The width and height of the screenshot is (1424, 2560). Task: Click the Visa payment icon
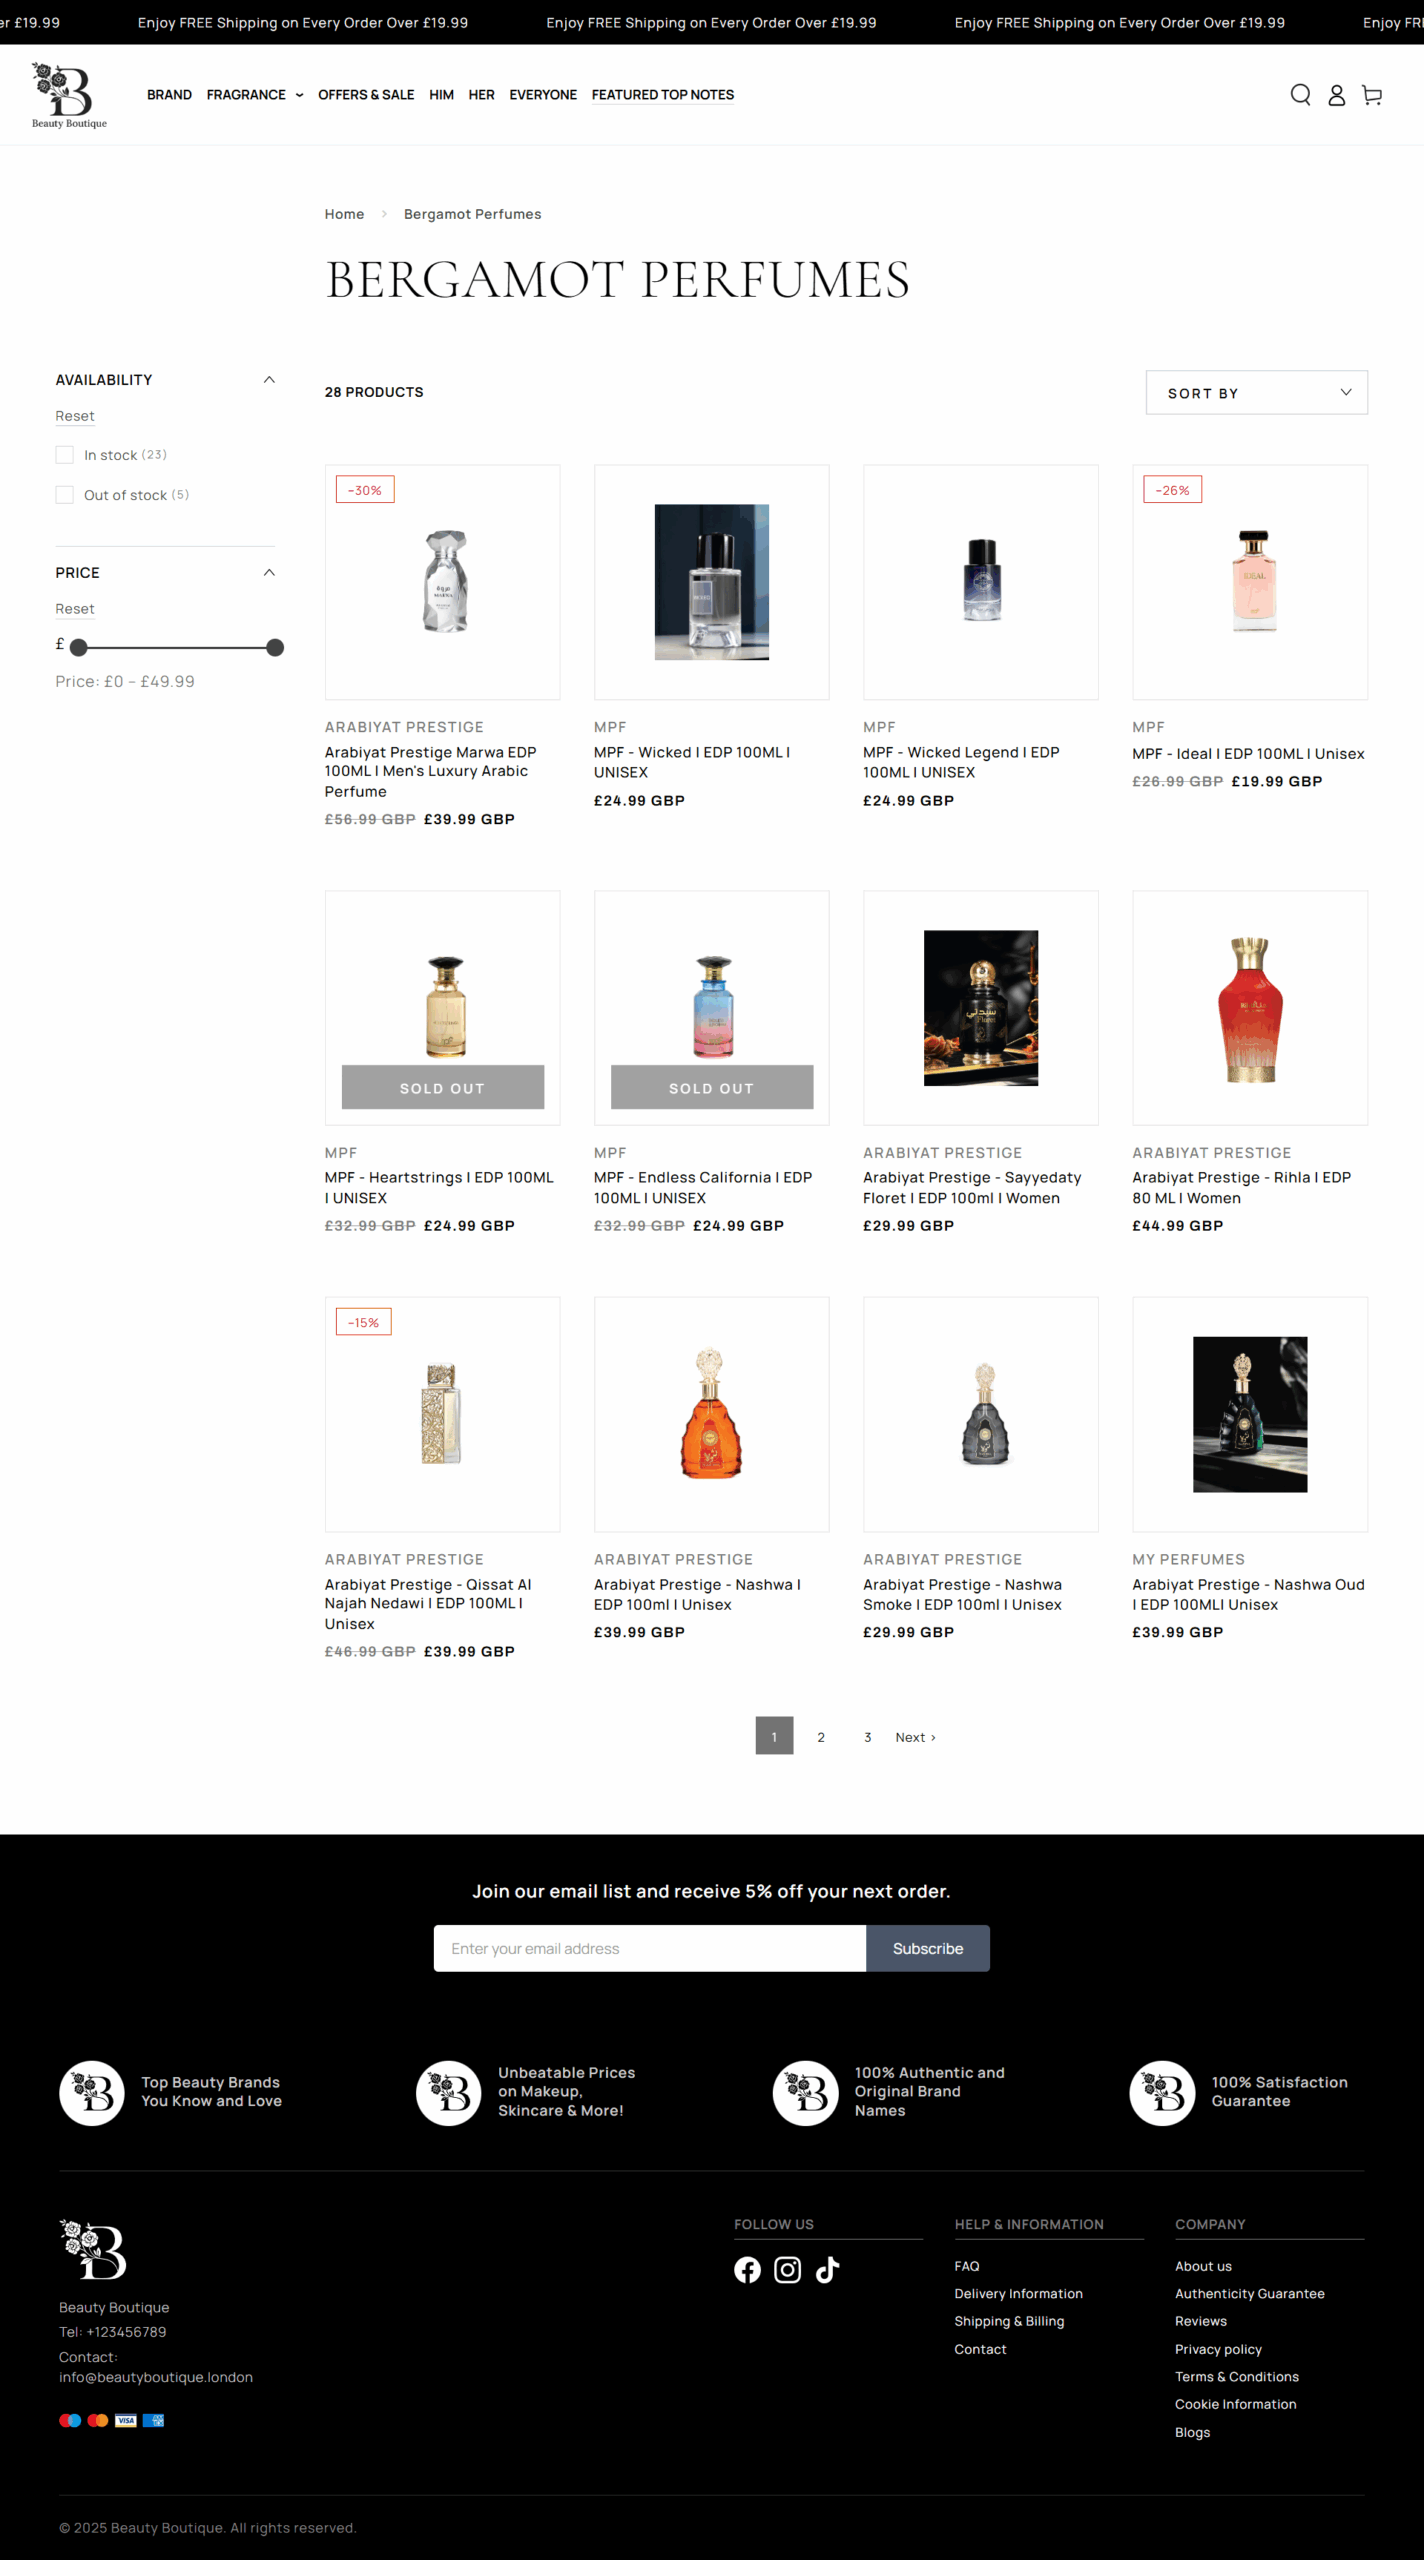click(x=126, y=2420)
